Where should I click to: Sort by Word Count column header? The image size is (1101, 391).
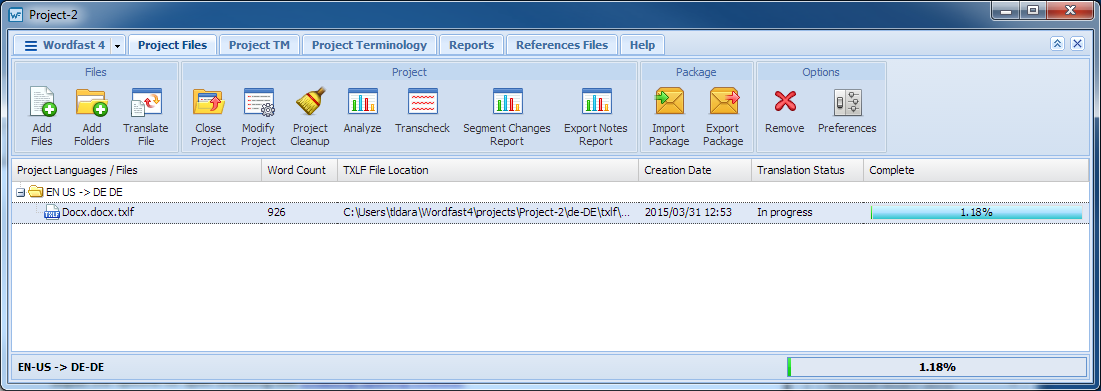[x=299, y=170]
